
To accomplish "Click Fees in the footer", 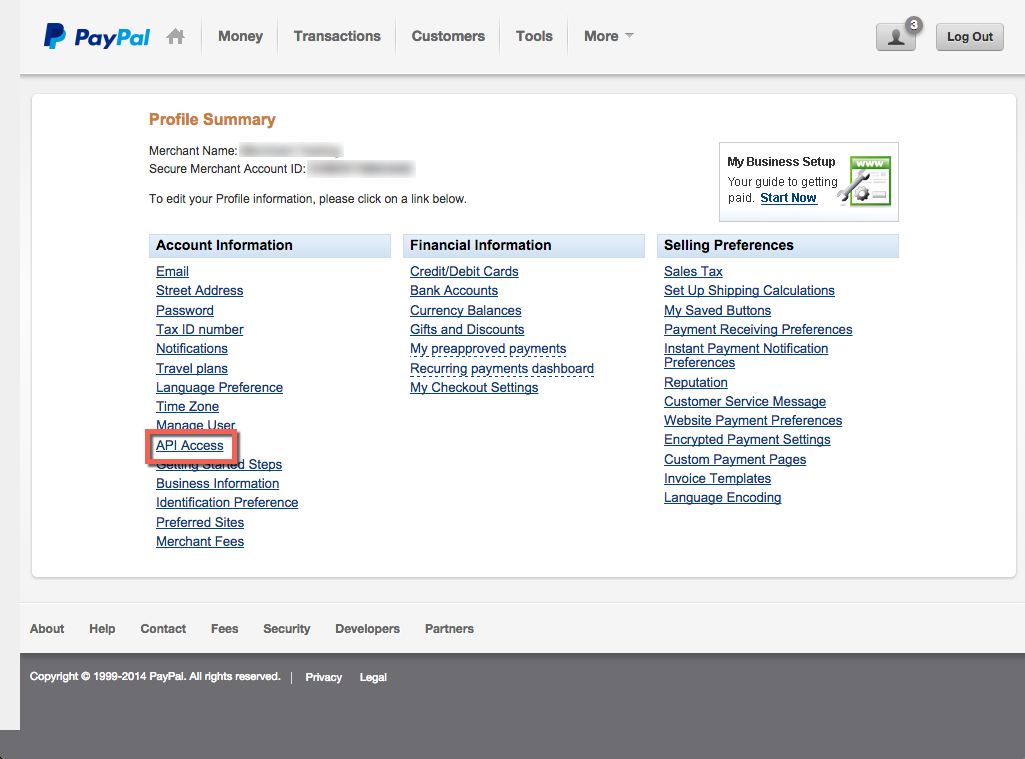I will coord(224,629).
